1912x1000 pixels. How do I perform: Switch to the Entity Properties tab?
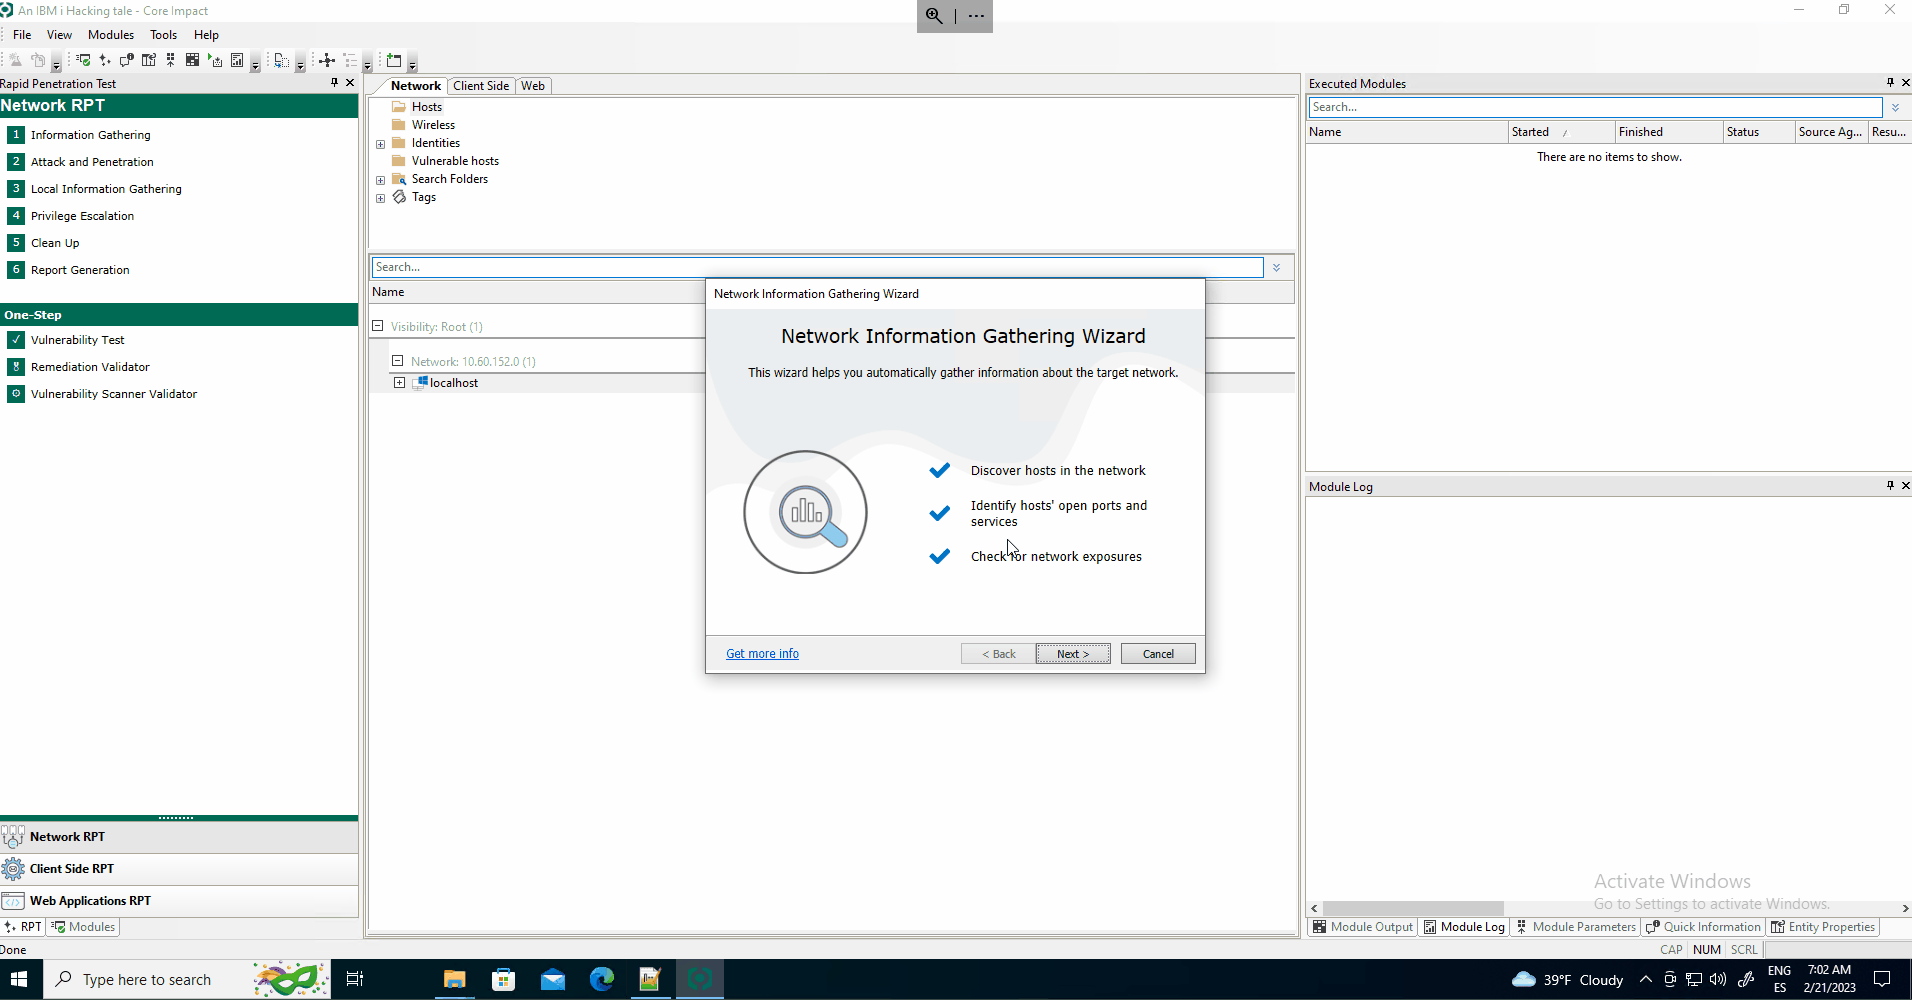(1822, 927)
